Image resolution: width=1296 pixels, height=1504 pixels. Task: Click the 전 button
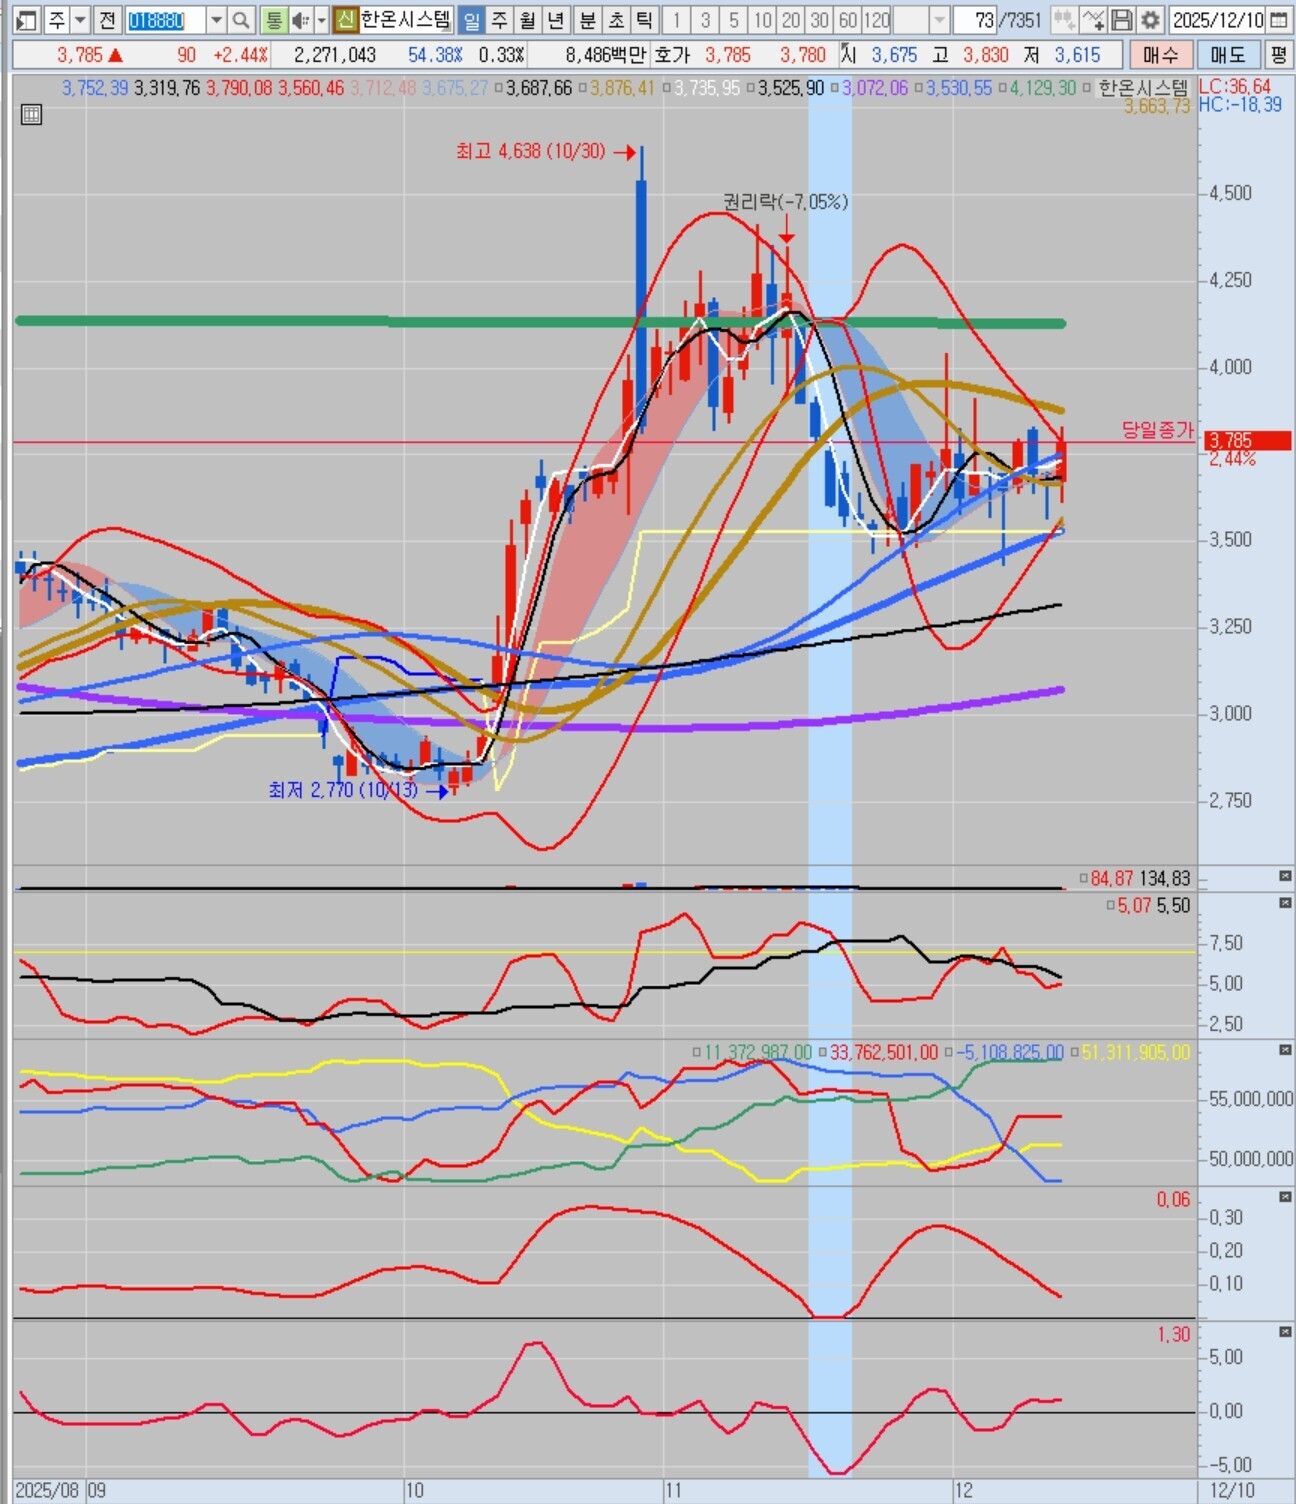107,19
